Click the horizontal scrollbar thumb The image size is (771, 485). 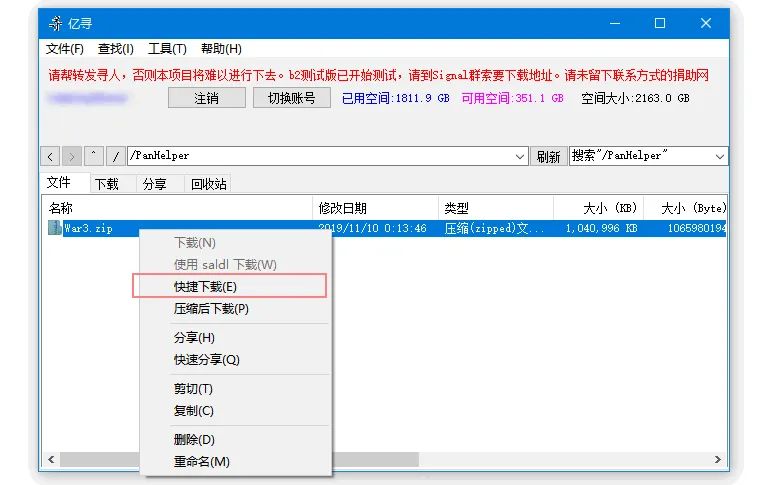(376, 459)
